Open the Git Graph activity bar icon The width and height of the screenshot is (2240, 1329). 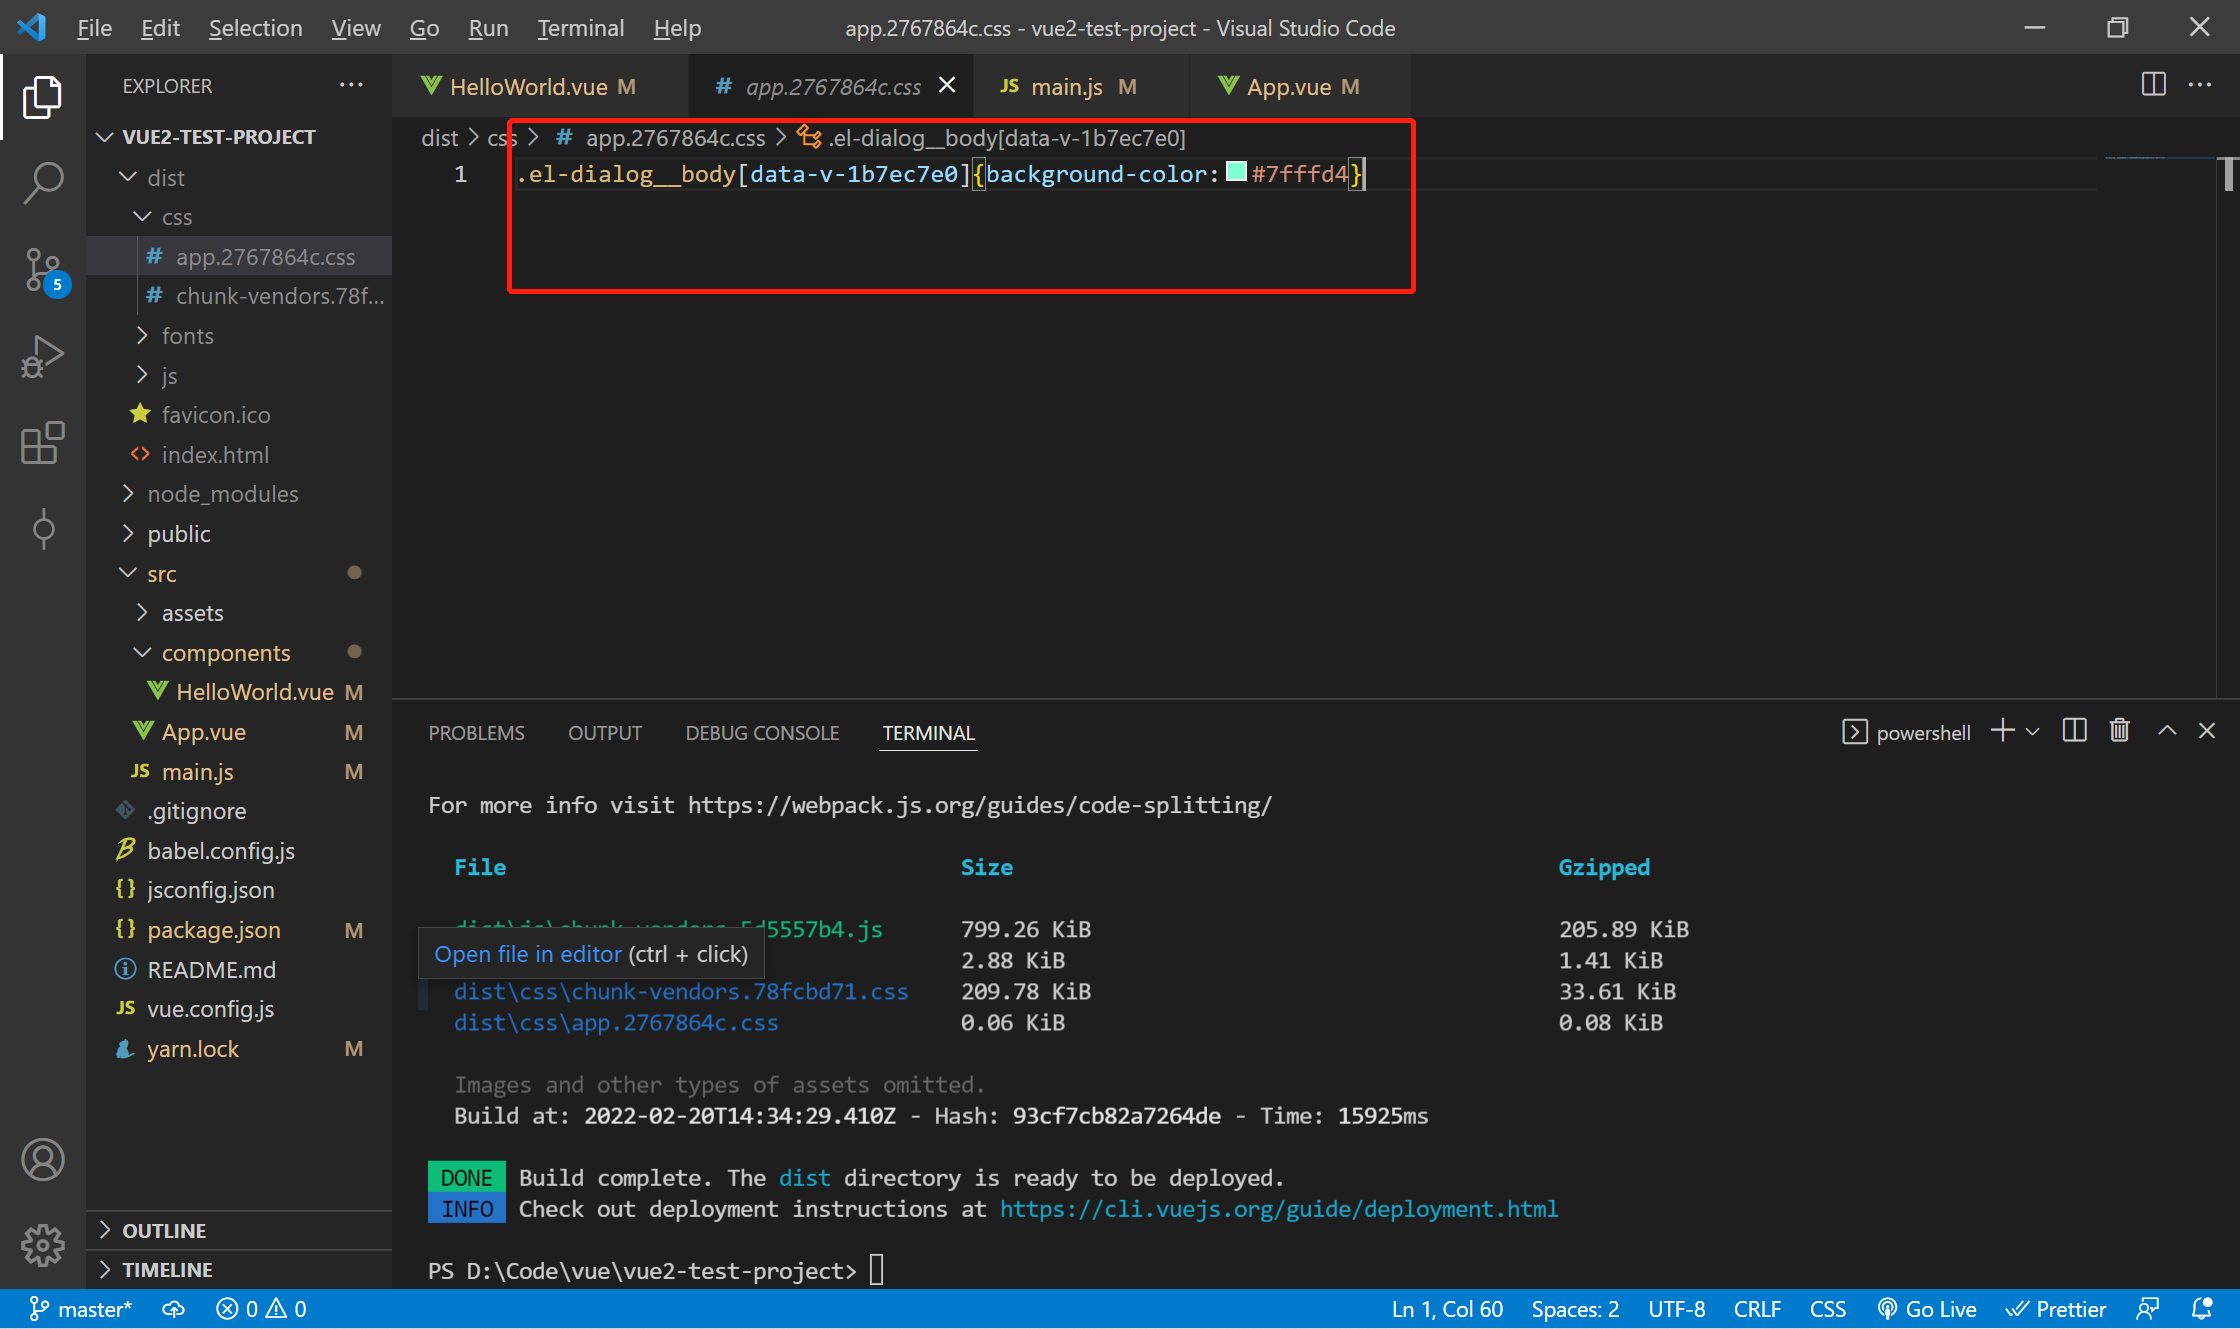(x=42, y=528)
